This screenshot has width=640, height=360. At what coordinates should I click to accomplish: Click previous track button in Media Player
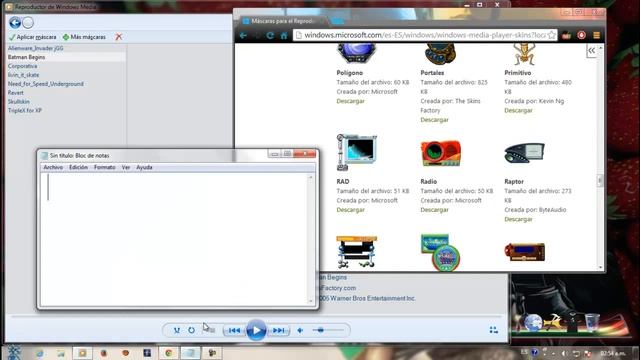(234, 330)
